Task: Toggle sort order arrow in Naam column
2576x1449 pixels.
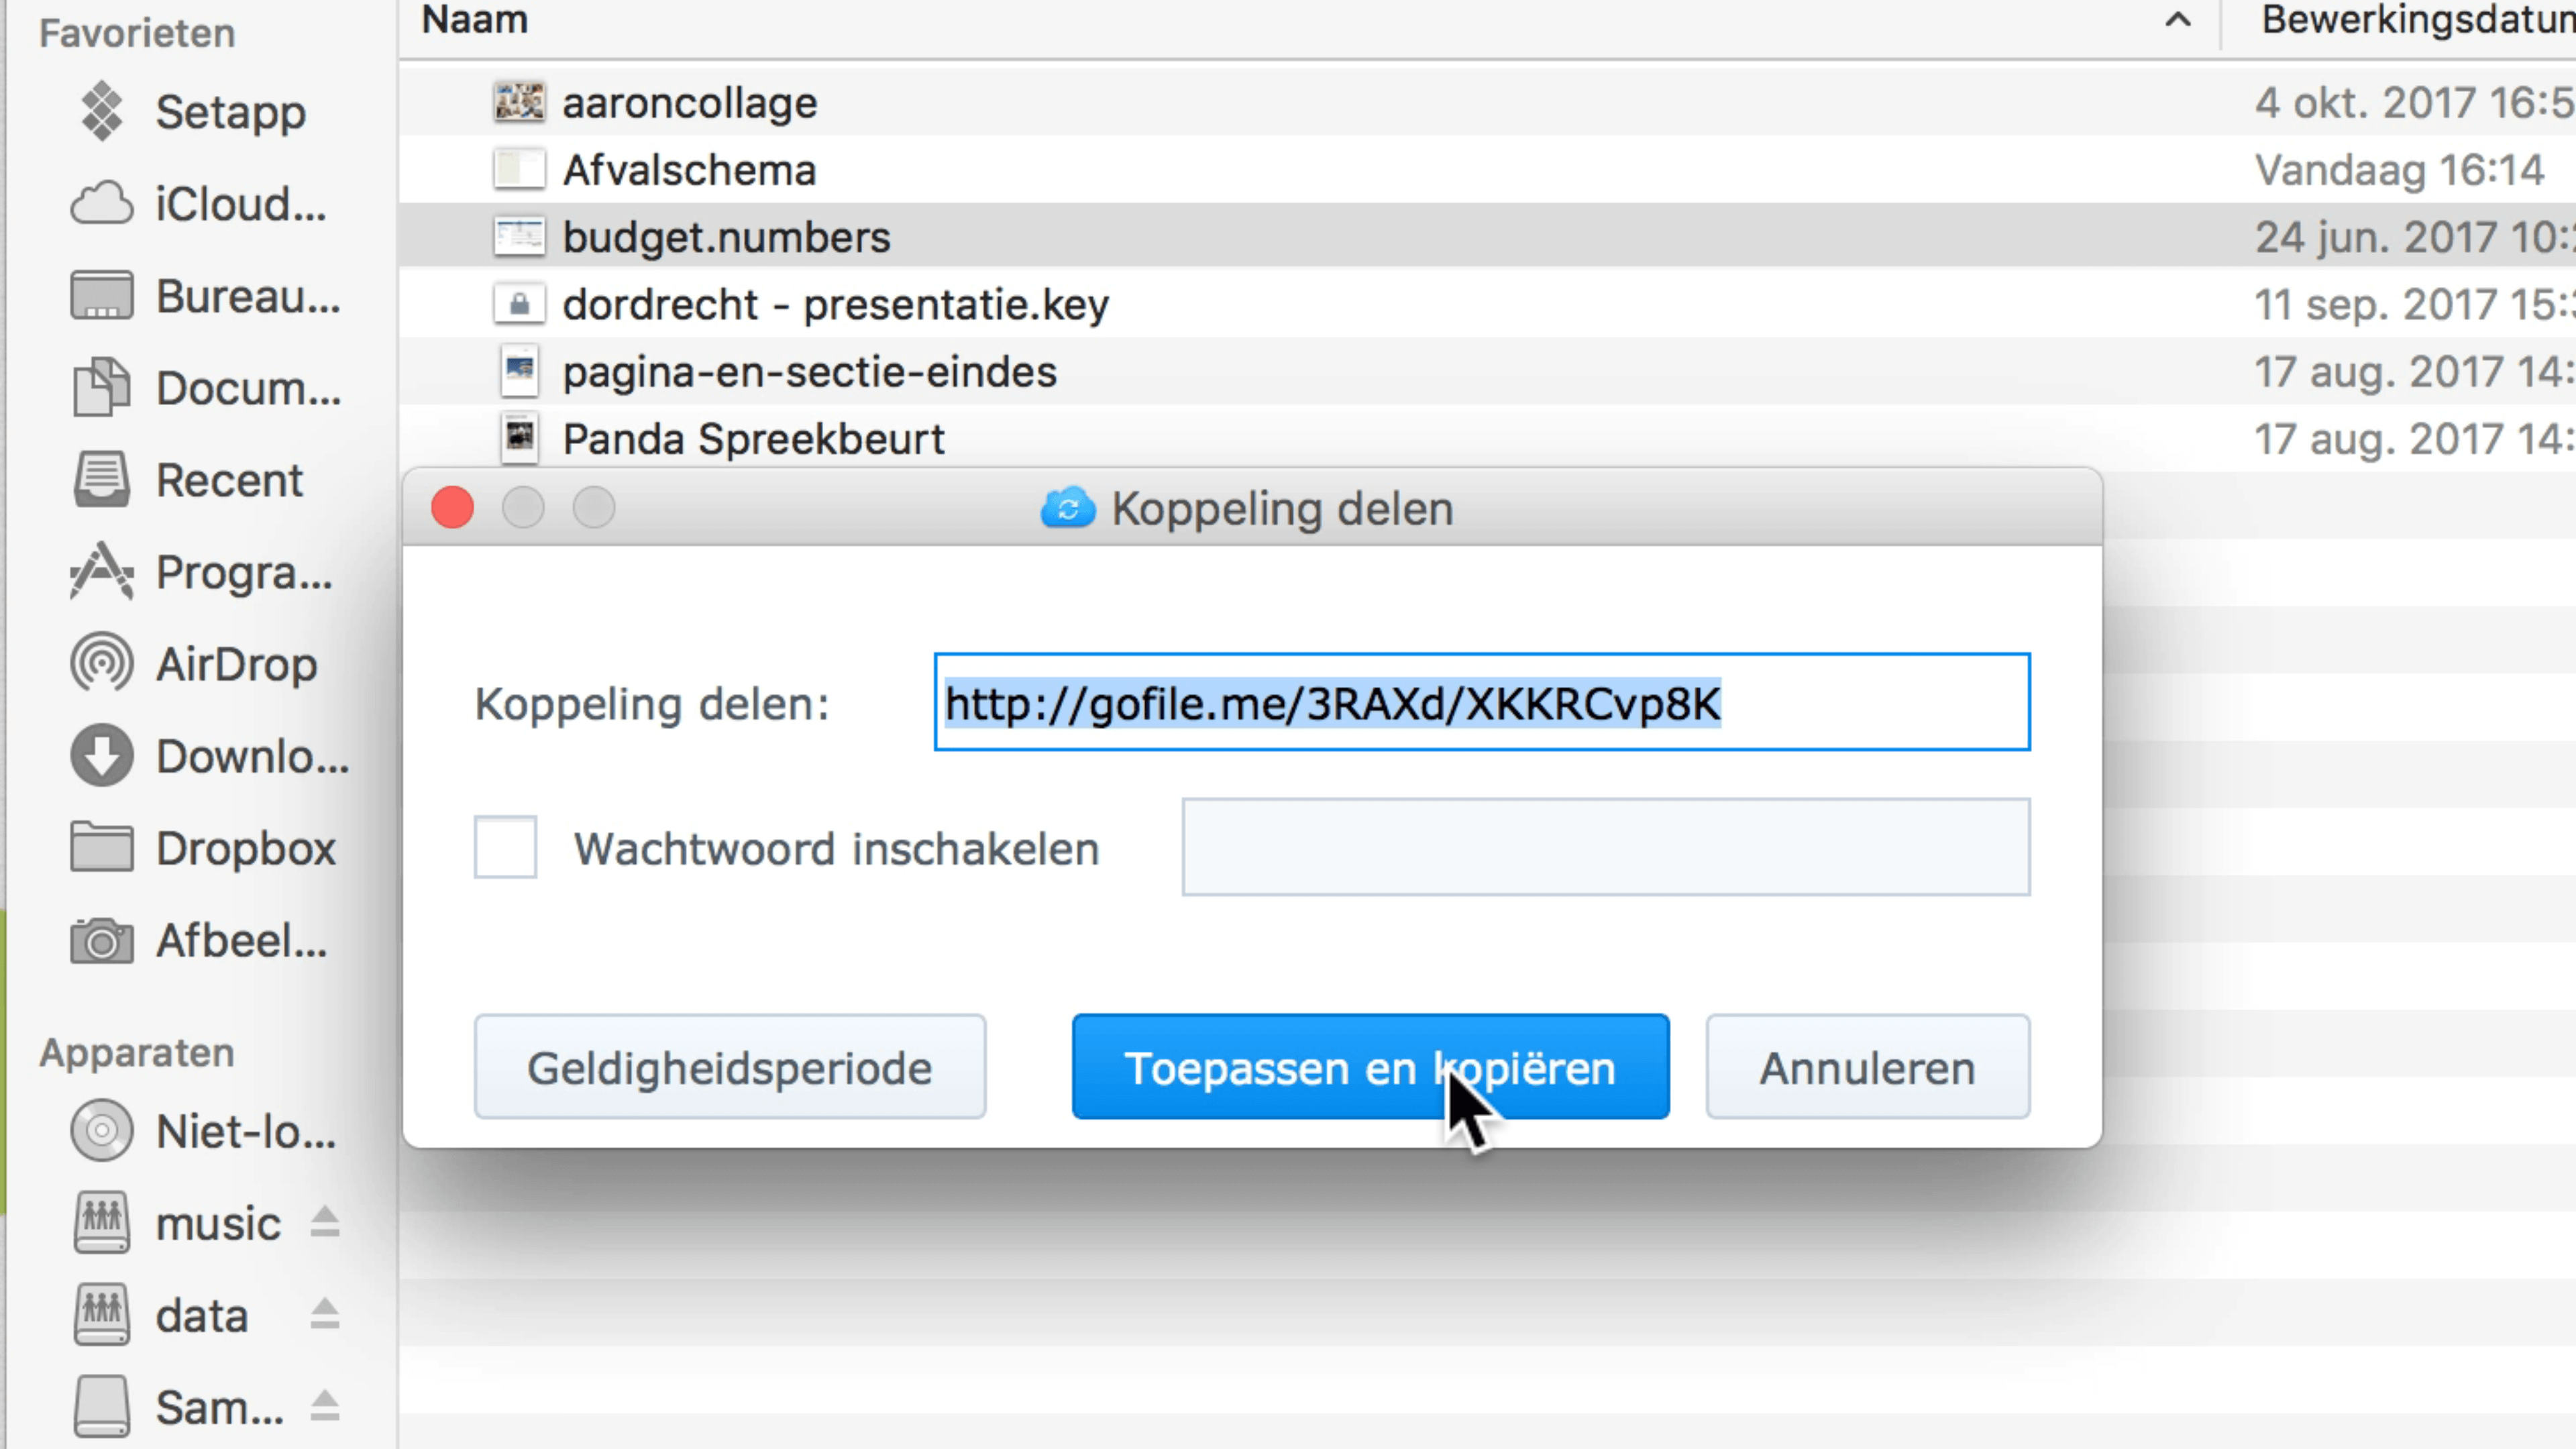Action: (x=2178, y=20)
